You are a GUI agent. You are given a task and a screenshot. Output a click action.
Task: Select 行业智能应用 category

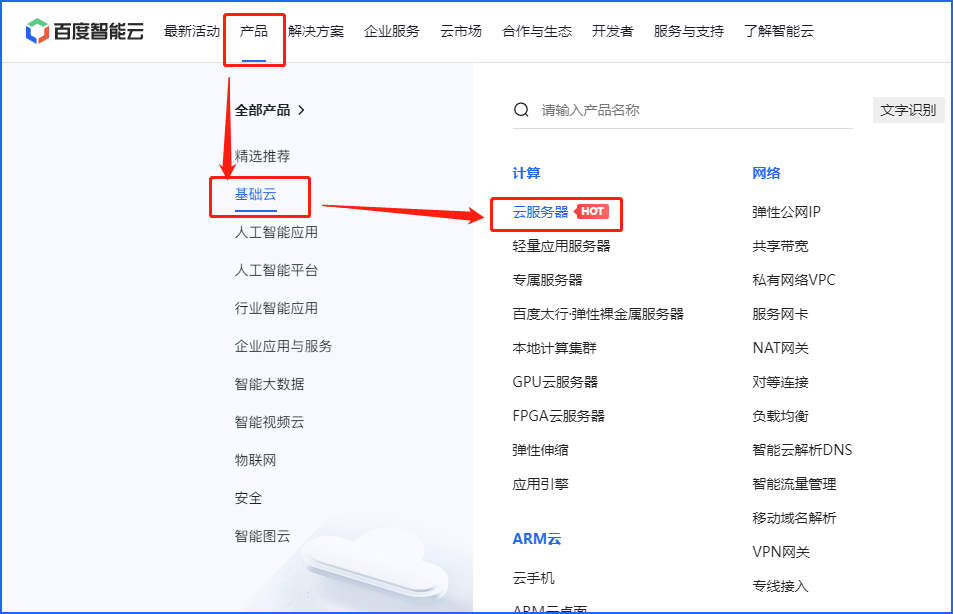coord(277,308)
